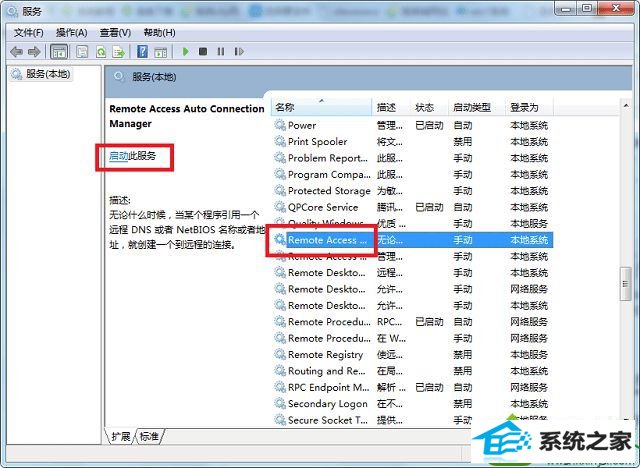Sort by the 登录为 column header
The image size is (640, 468).
[529, 107]
